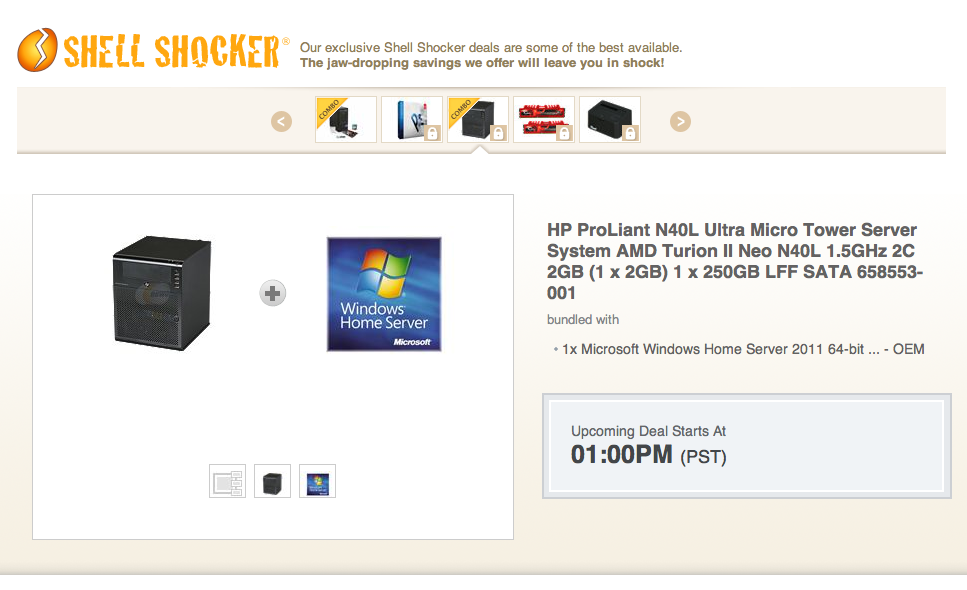Show the combo overview image thumbnail
The width and height of the screenshot is (967, 590).
pyautogui.click(x=228, y=481)
